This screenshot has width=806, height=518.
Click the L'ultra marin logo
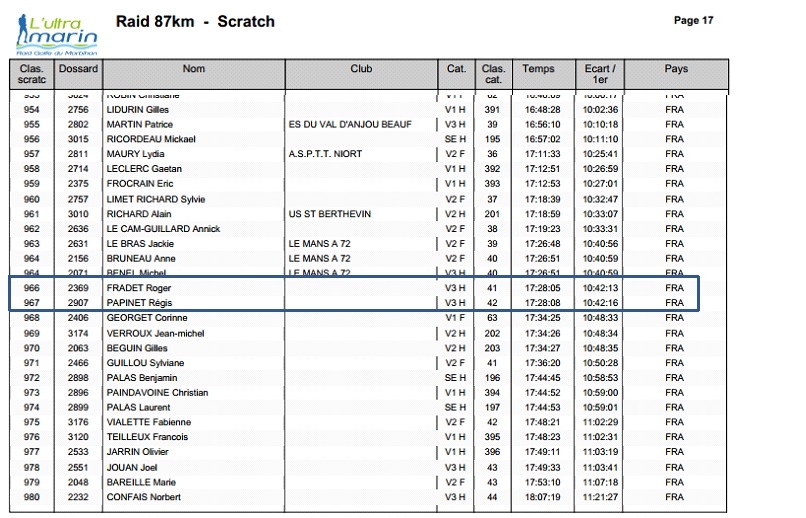pyautogui.click(x=57, y=34)
